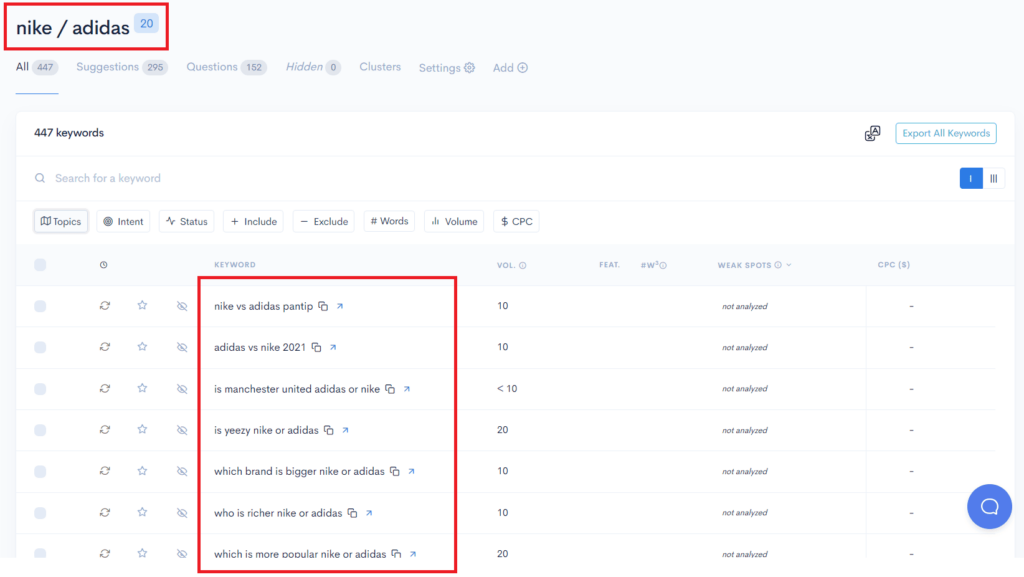Star the keyword "adidas vs nike 2021"
Viewport: 1024px width, 577px height.
142,347
